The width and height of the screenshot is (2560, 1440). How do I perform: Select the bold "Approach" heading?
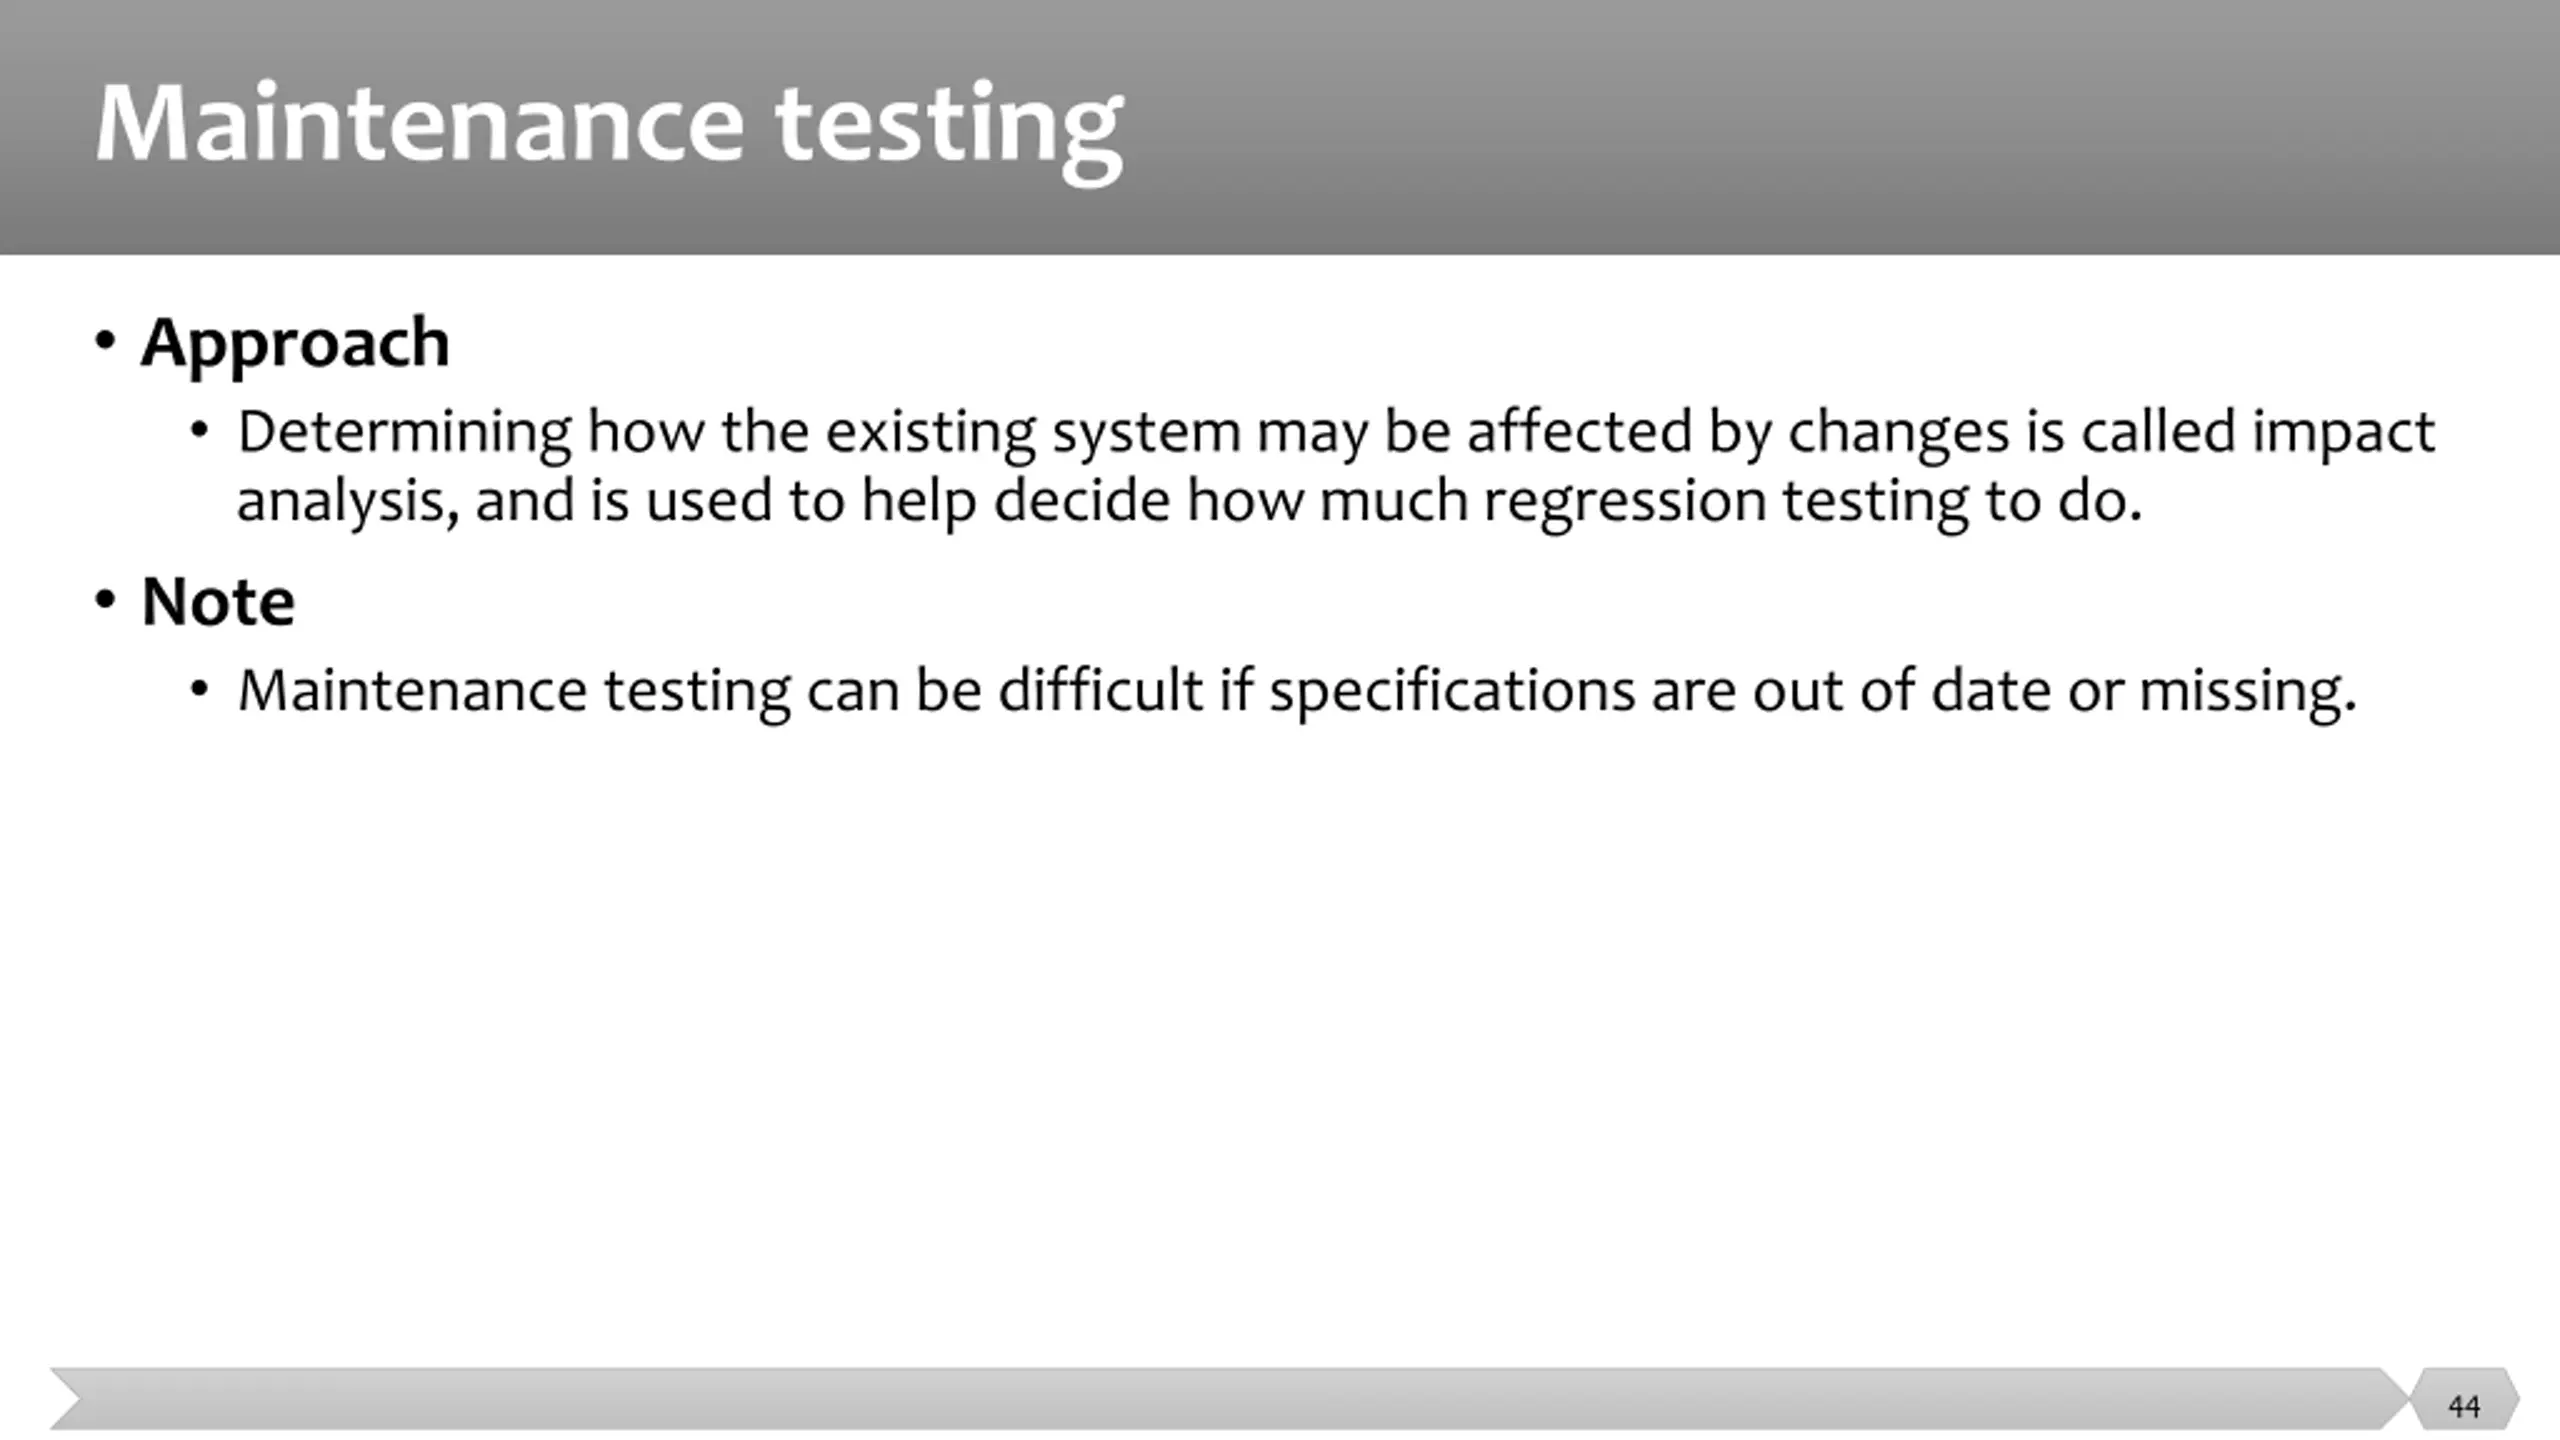coord(295,343)
